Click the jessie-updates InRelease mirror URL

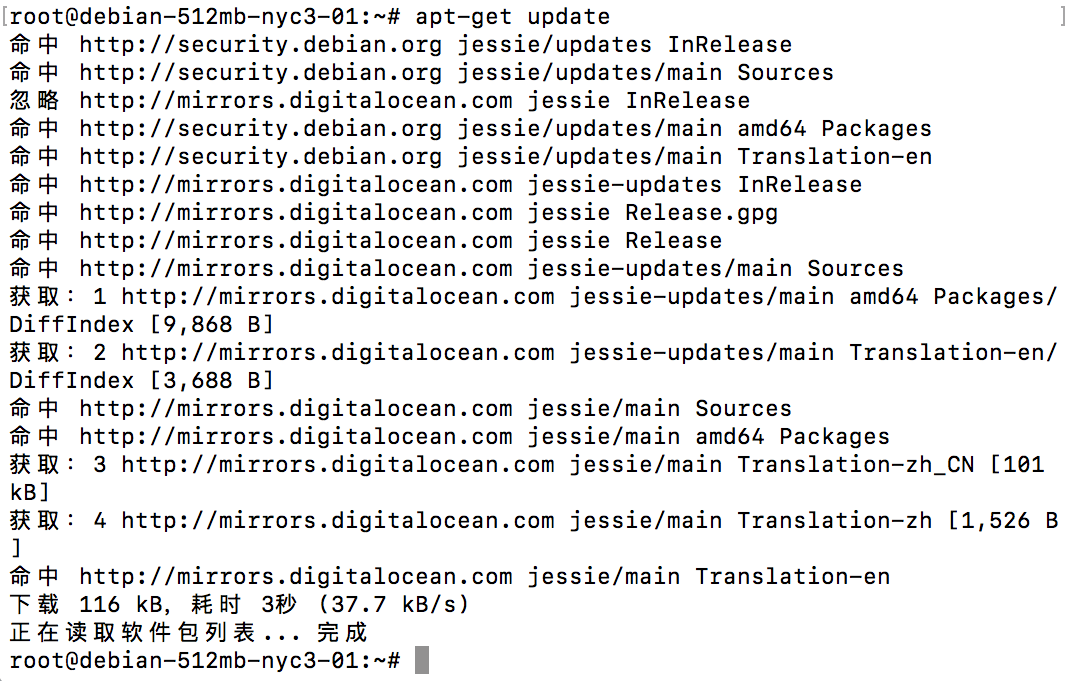[x=470, y=185]
